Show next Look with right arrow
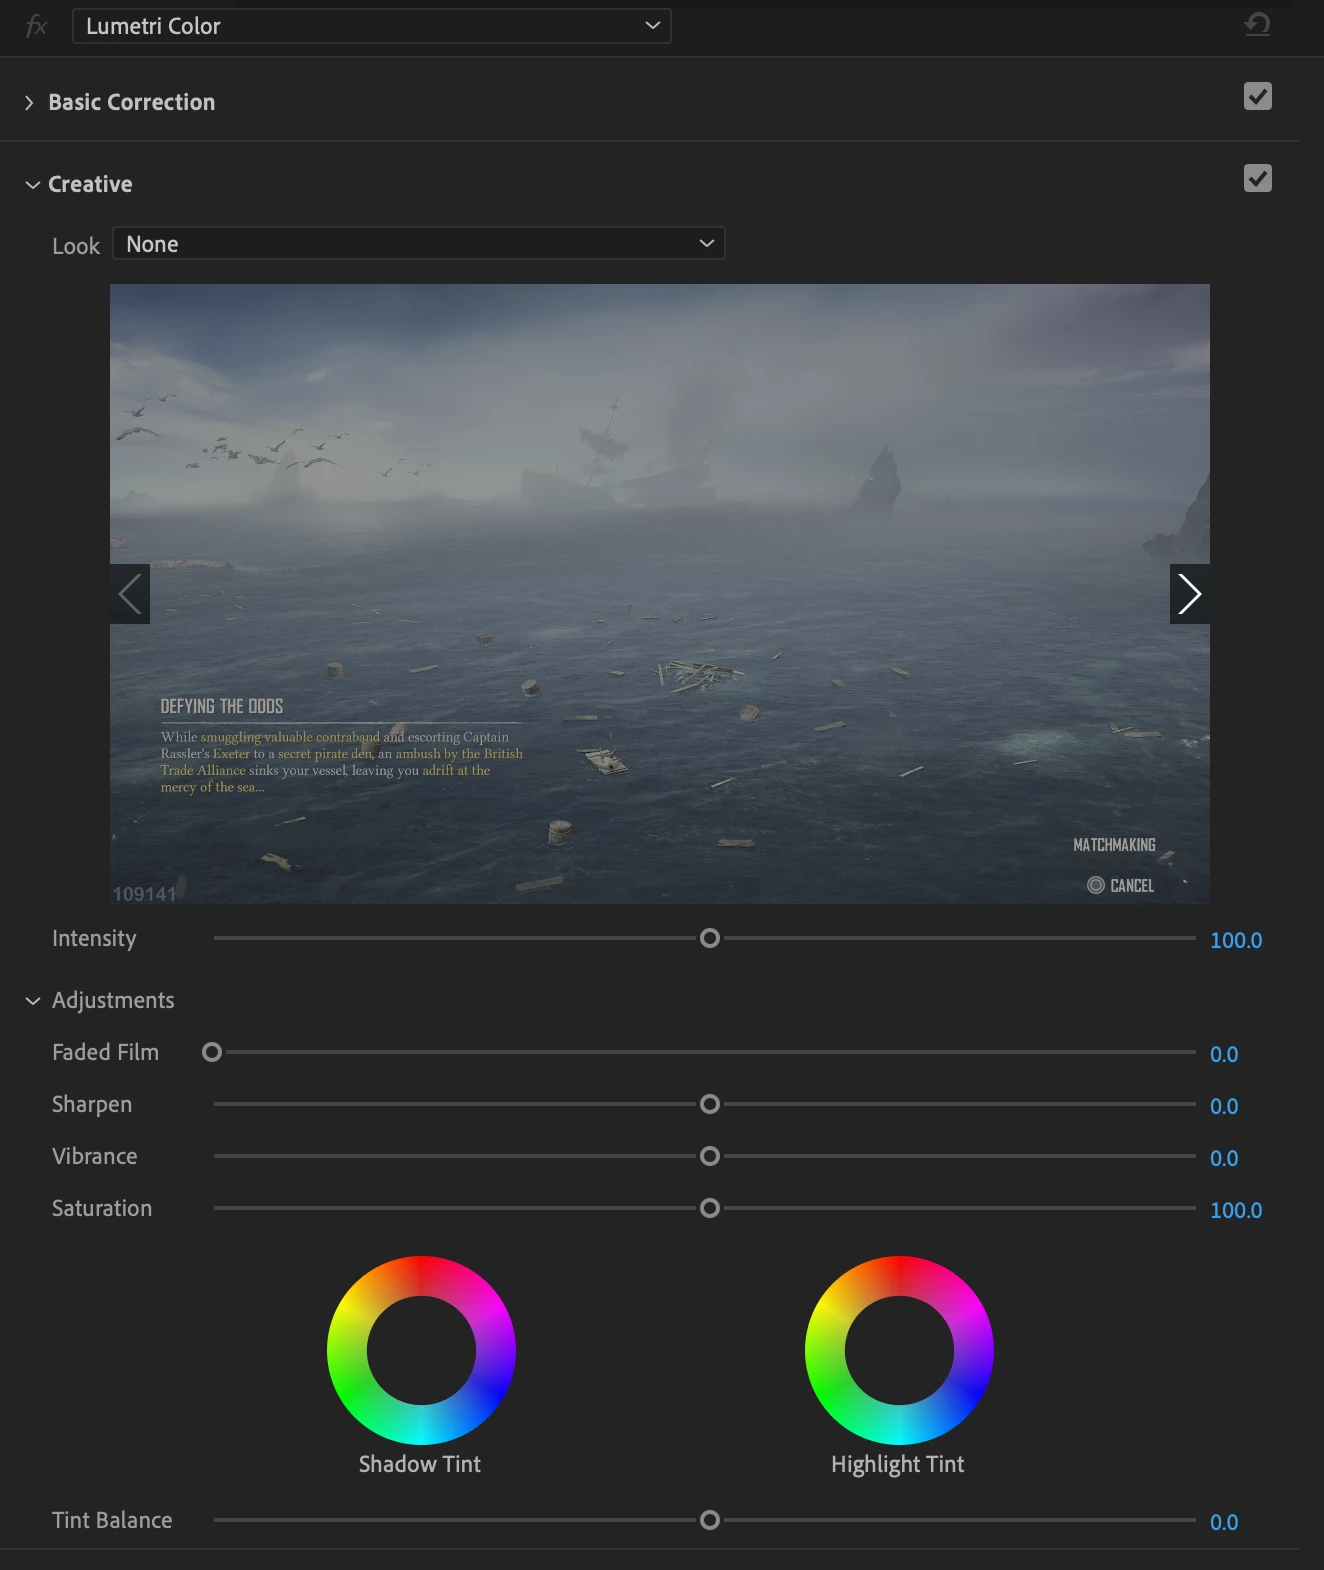The height and width of the screenshot is (1570, 1324). coord(1189,594)
